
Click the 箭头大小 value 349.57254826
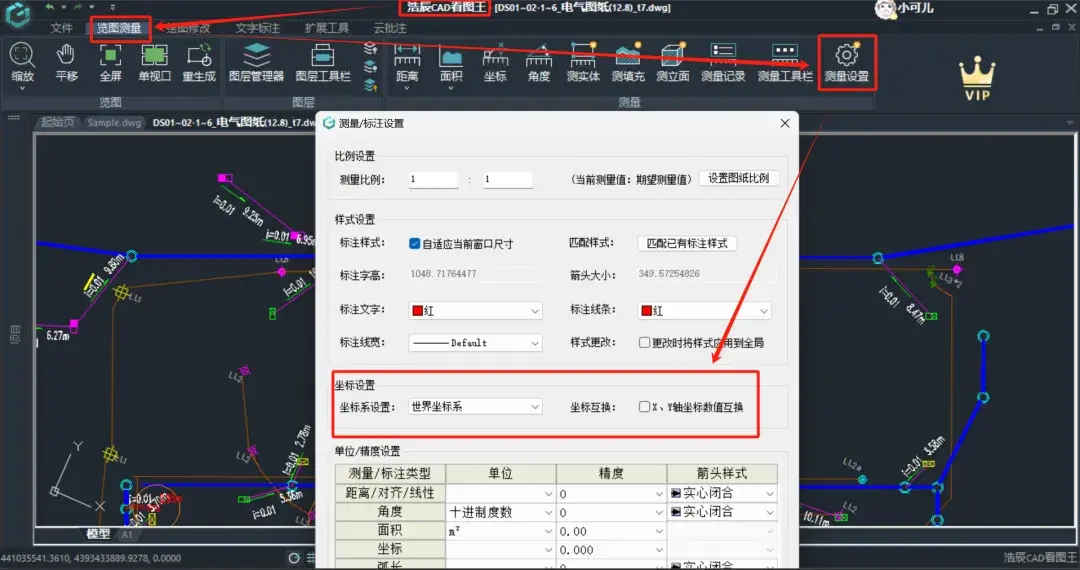click(707, 274)
